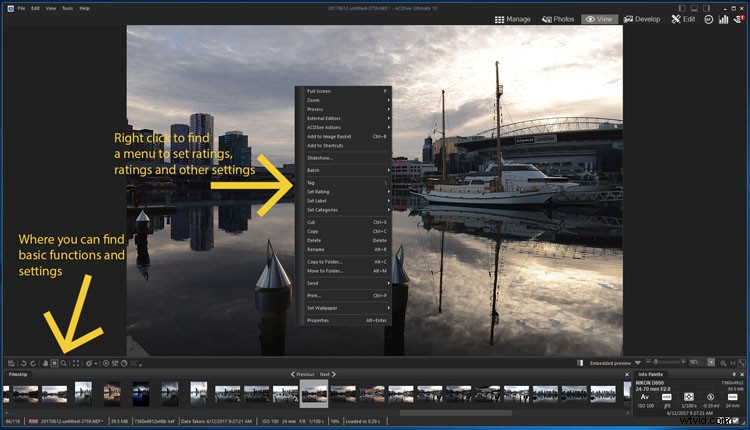Click the fit image icon at toolbar far right
Image resolution: width=750 pixels, height=430 pixels.
coord(741,364)
